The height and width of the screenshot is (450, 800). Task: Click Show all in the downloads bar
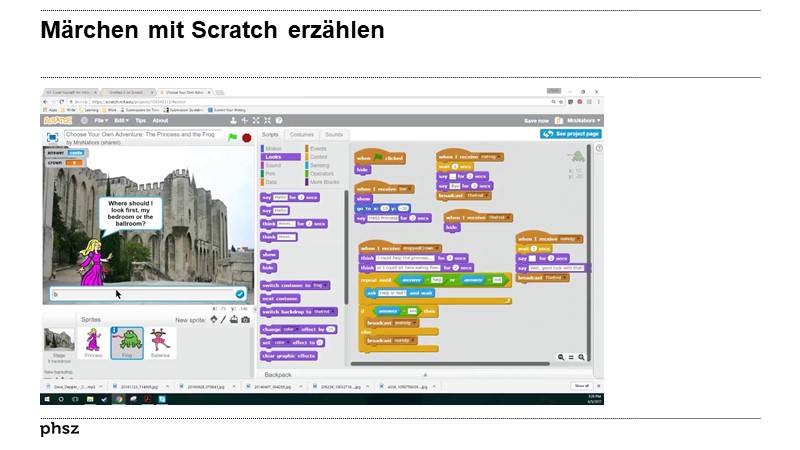(582, 386)
